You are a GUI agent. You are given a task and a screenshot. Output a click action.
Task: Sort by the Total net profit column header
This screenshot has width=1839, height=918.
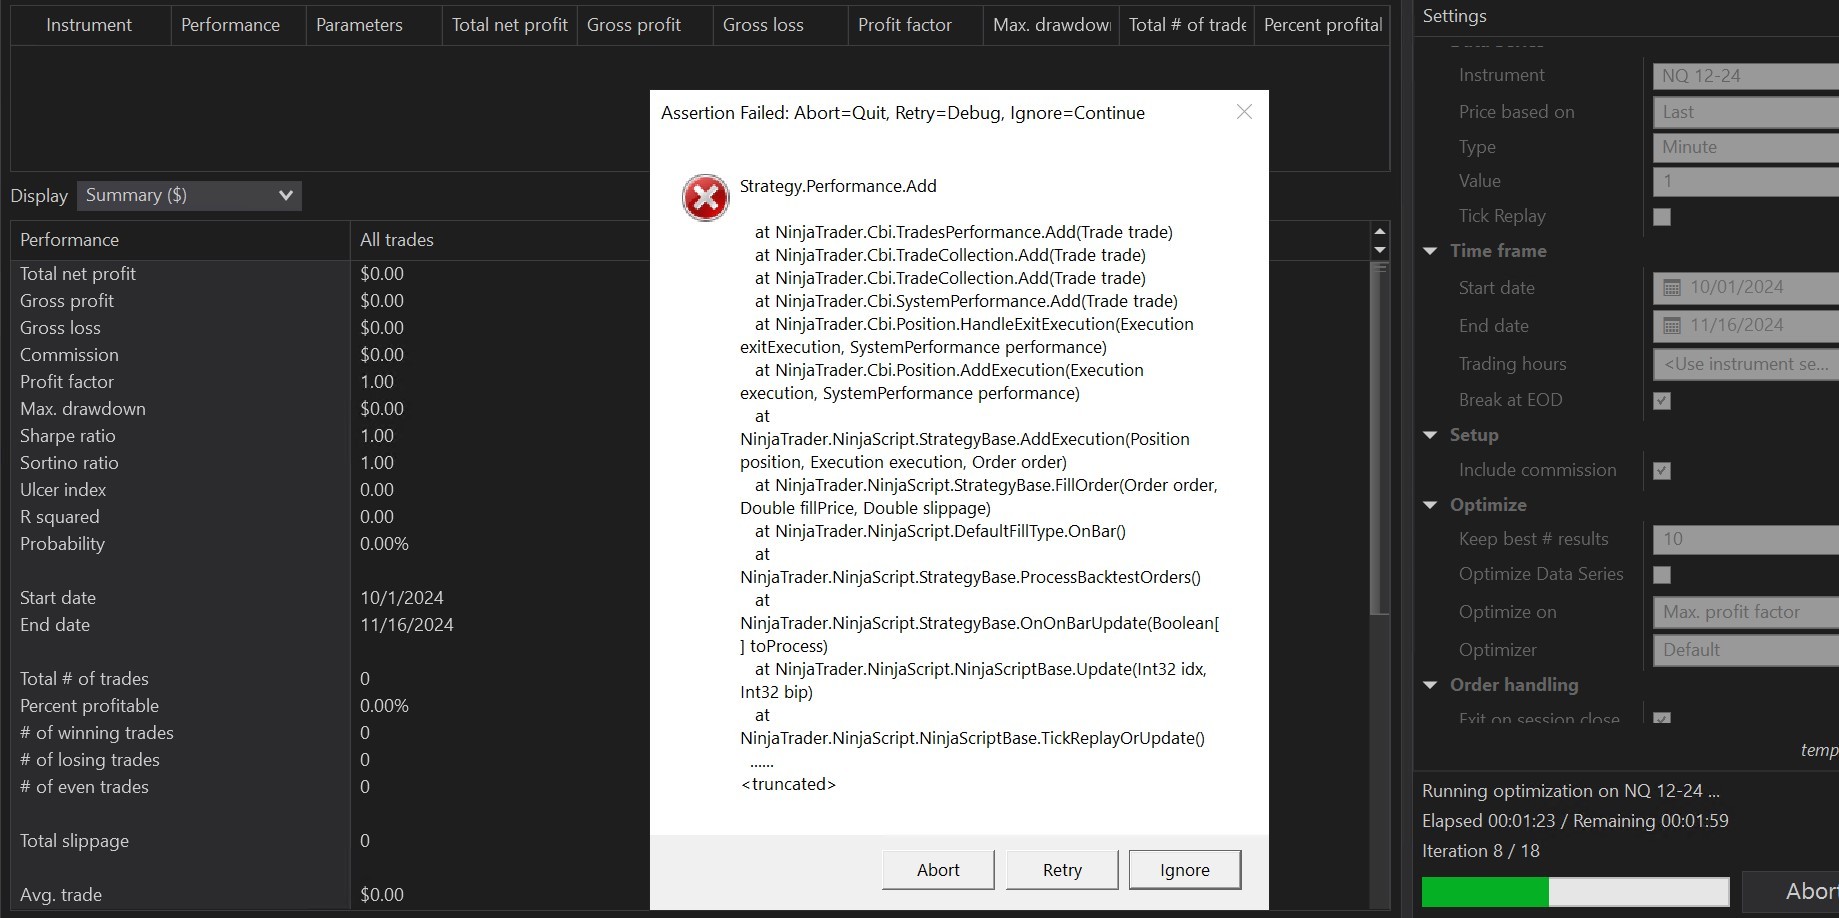[510, 25]
